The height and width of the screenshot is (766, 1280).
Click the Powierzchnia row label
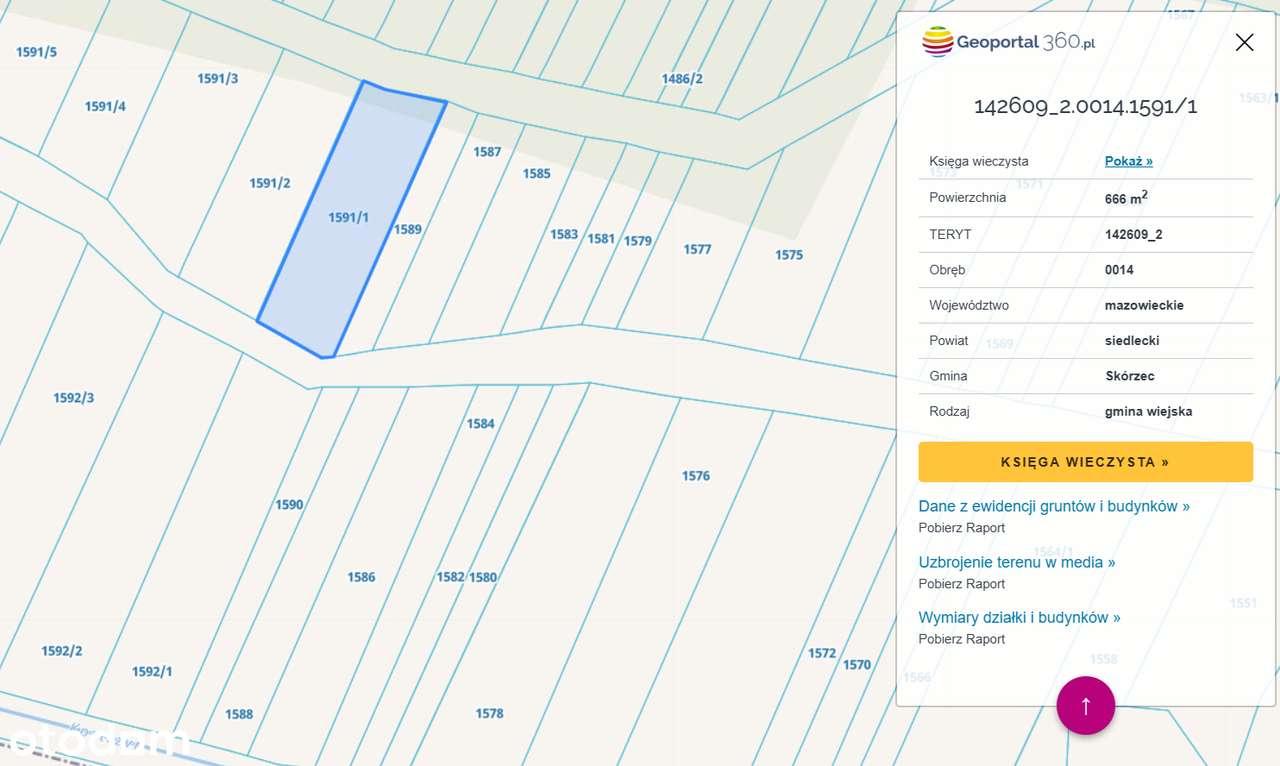(x=967, y=198)
